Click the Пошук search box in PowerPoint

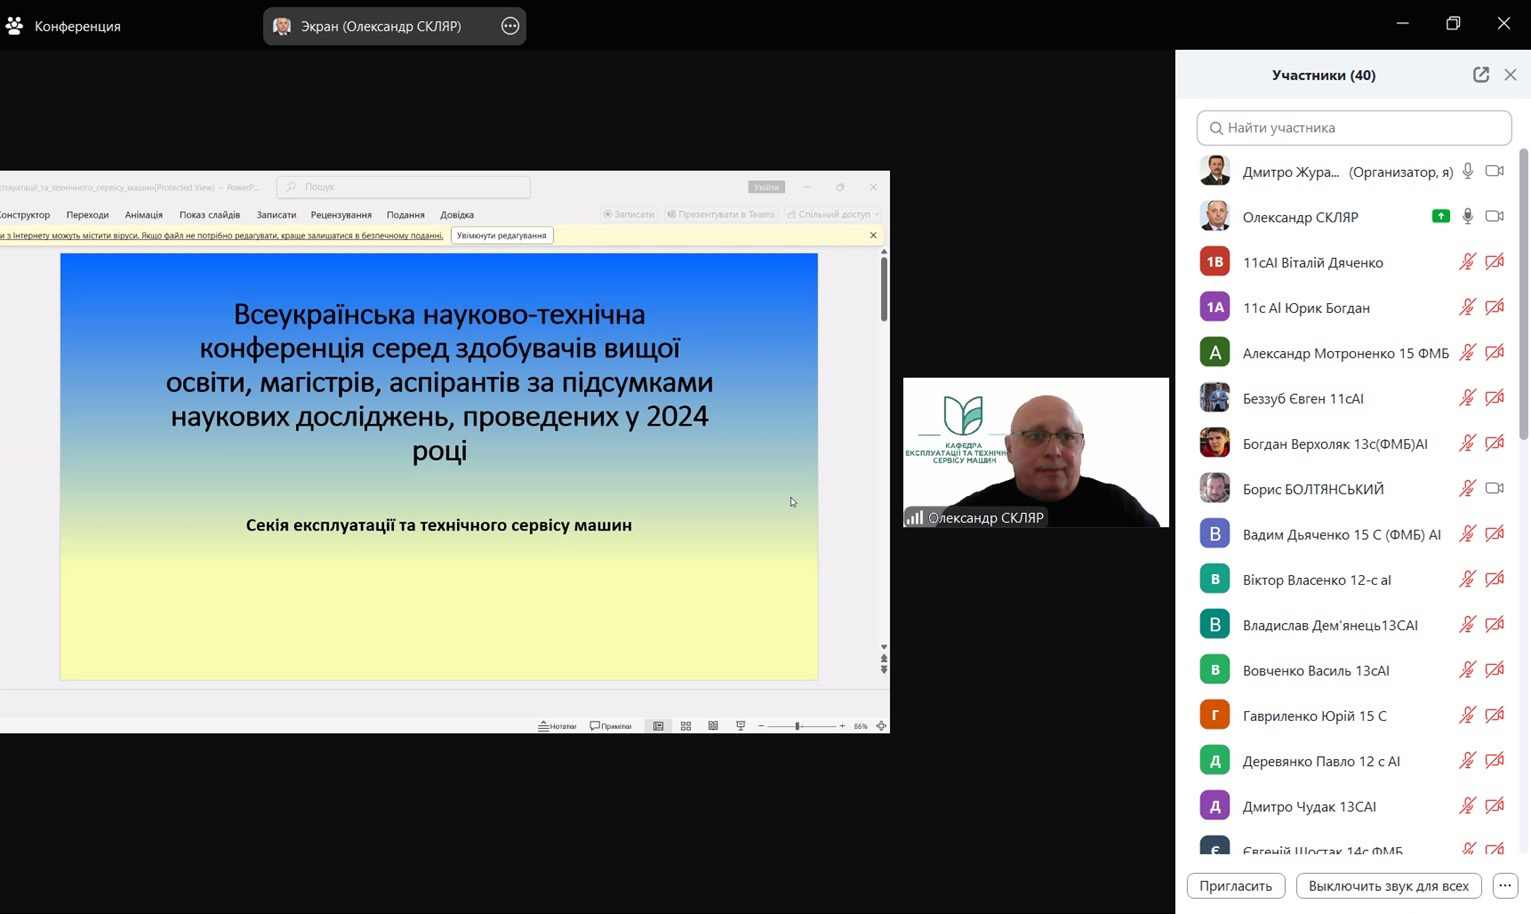click(403, 187)
